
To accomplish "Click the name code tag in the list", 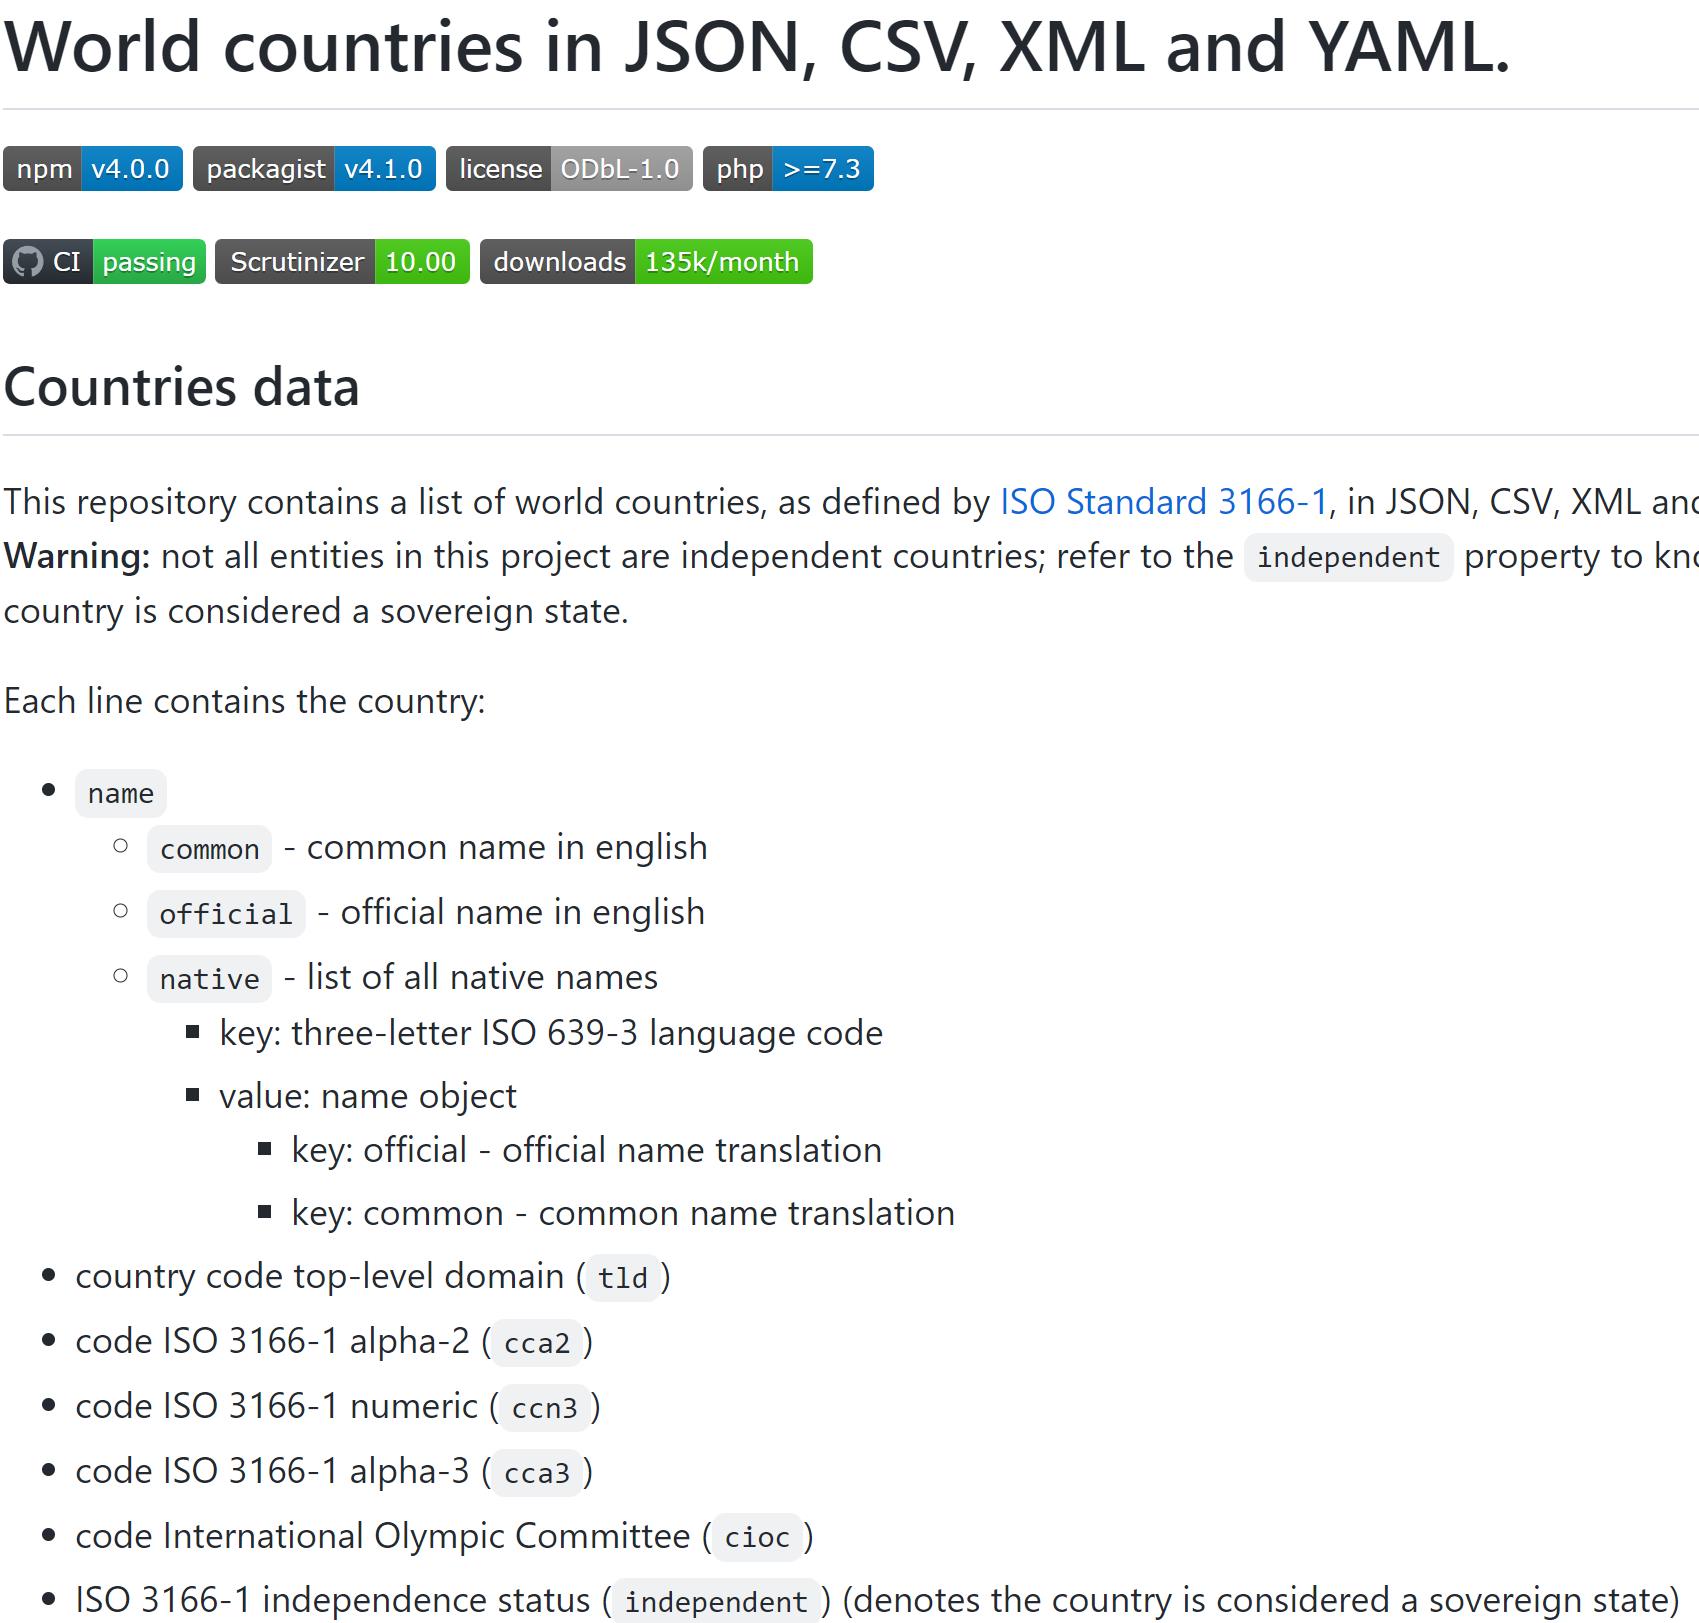I will pyautogui.click(x=121, y=794).
